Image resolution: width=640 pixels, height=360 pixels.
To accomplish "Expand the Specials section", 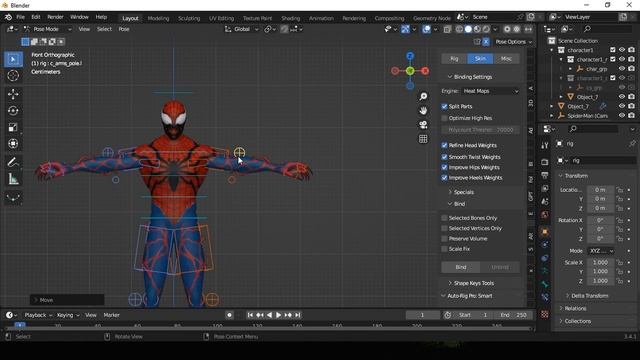I will click(461, 192).
